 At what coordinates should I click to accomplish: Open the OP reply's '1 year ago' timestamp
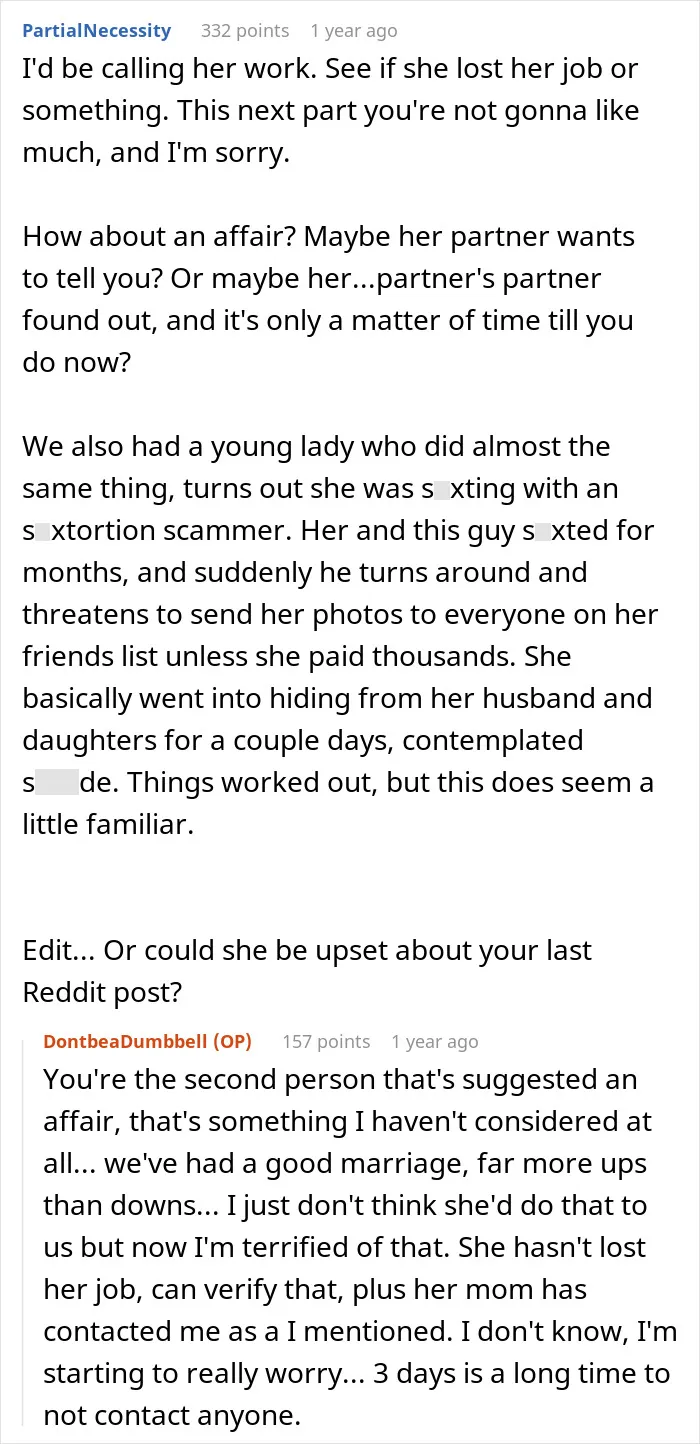click(x=435, y=1041)
